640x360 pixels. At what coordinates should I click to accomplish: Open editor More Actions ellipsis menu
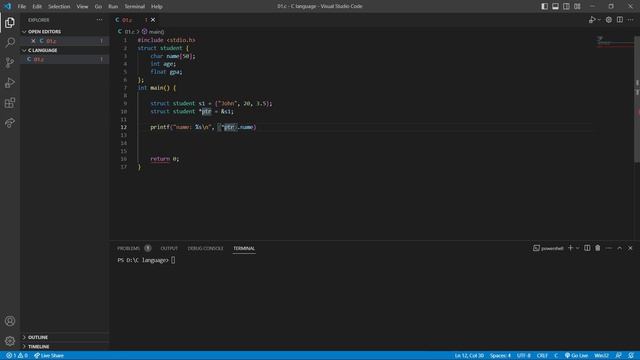631,20
